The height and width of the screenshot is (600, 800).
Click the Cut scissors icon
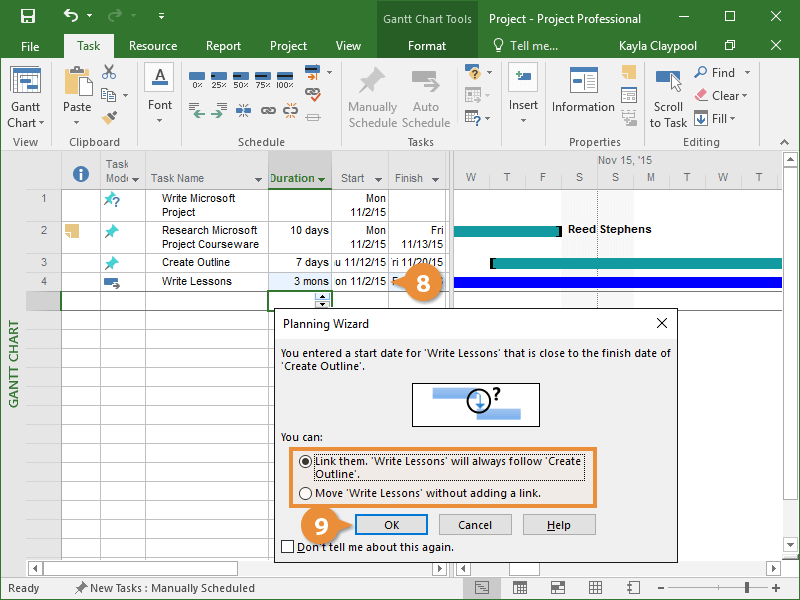point(109,72)
